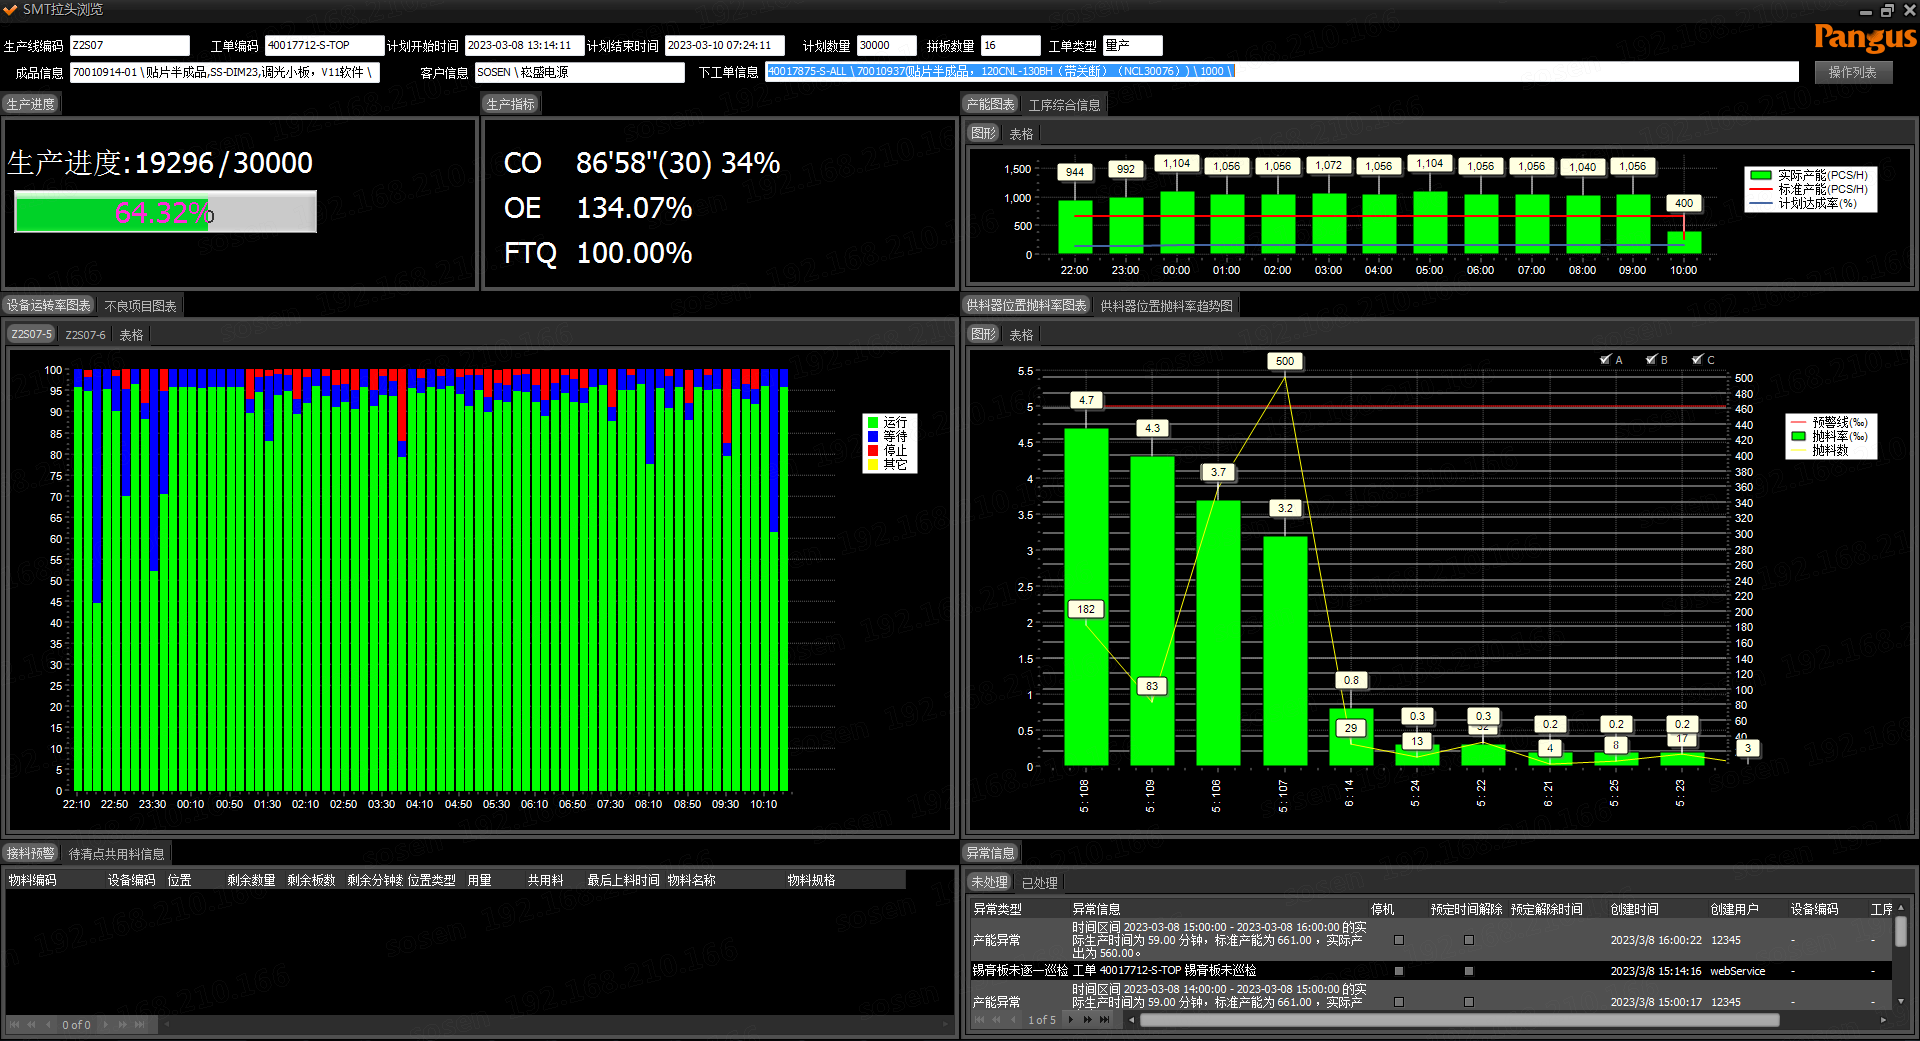
Task: Click fast-forward pages icon in 异常信息 pager
Action: click(x=1088, y=1020)
